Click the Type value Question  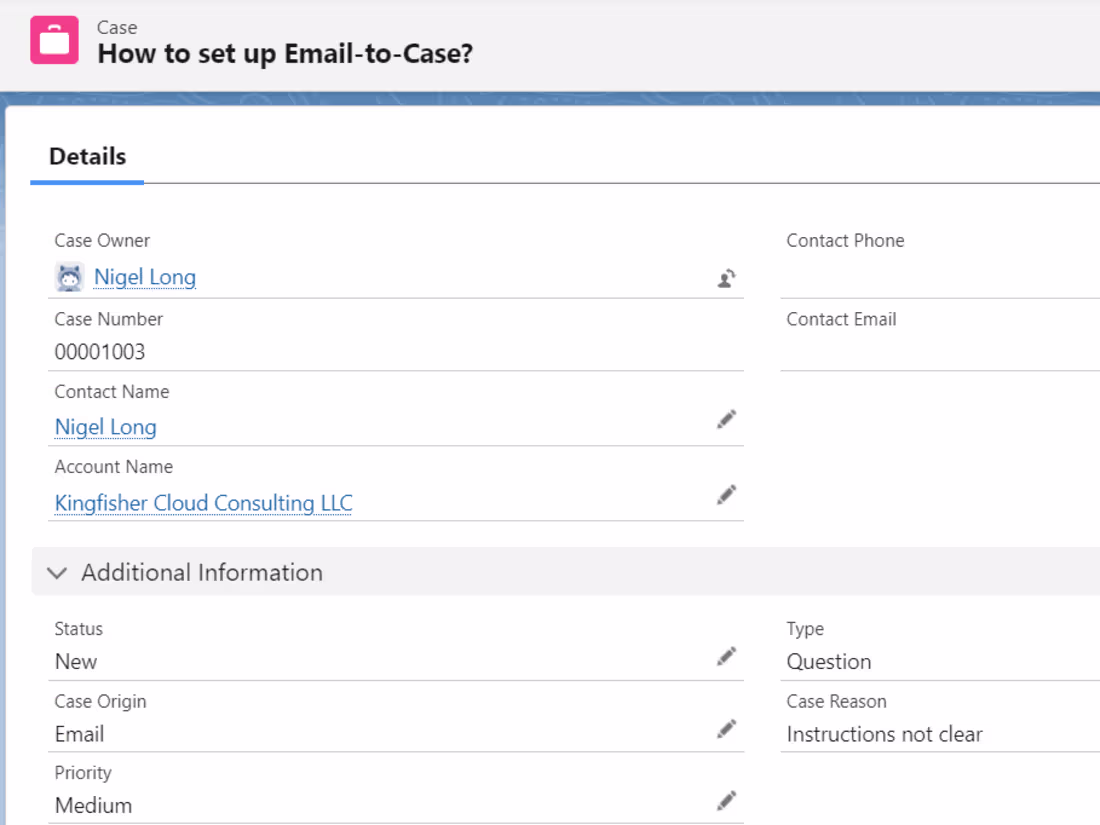click(832, 661)
